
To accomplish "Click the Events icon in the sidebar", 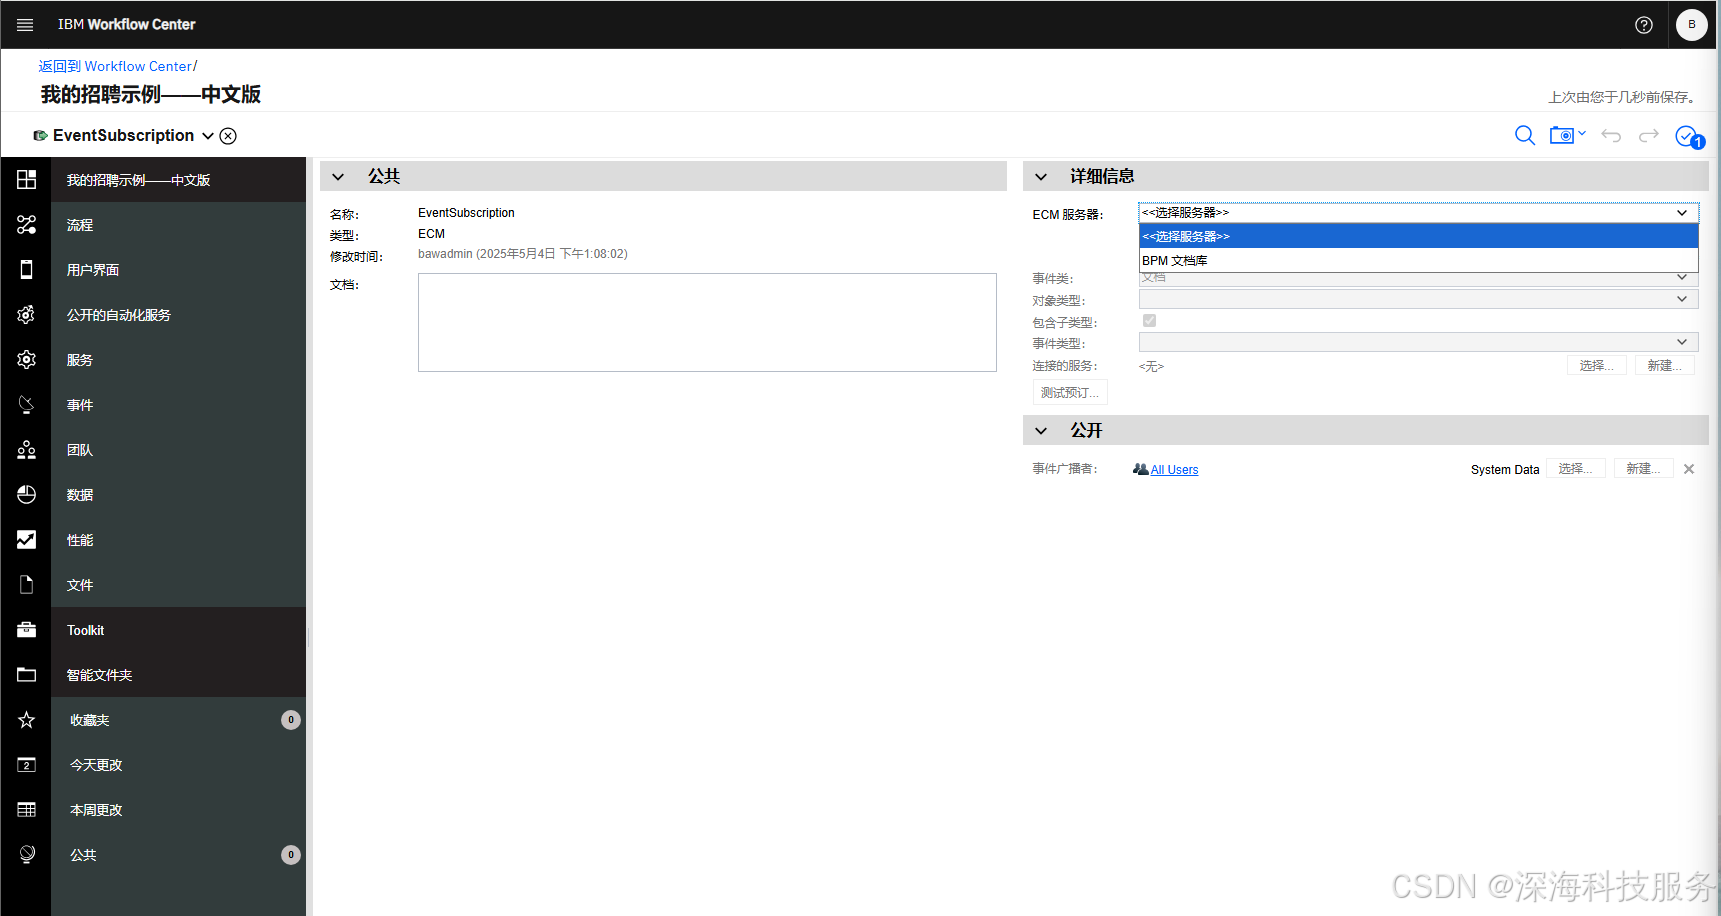I will click(x=26, y=405).
